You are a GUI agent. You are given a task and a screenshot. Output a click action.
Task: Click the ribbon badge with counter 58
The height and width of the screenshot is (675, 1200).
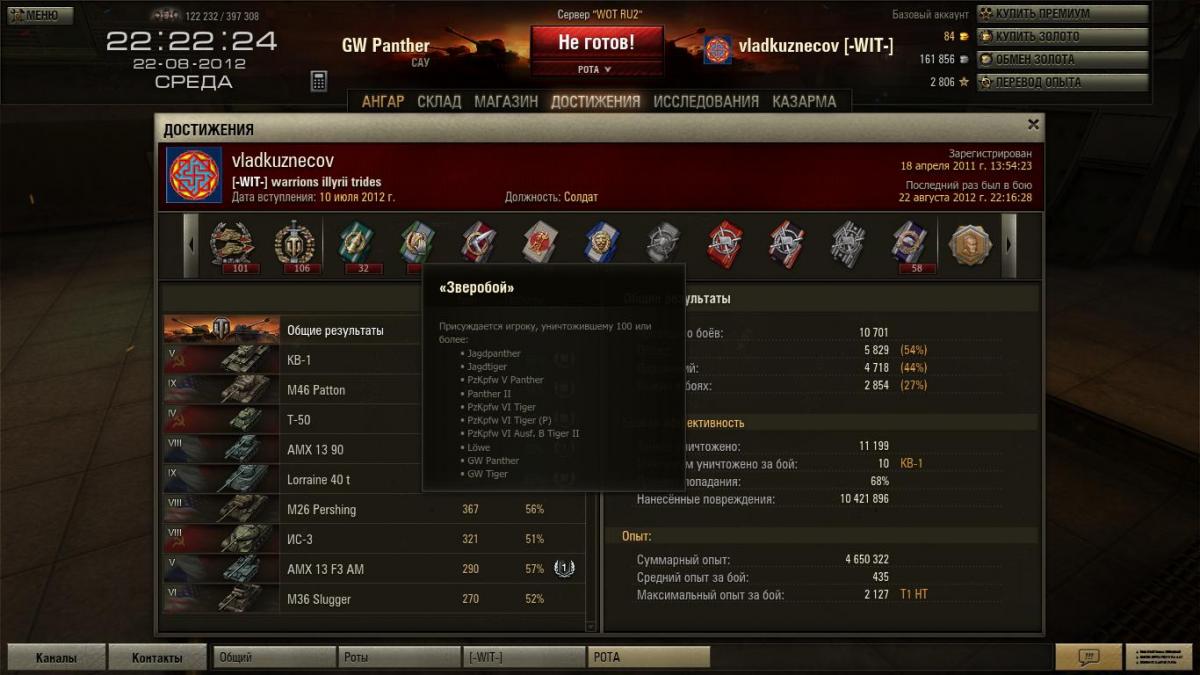coord(909,245)
